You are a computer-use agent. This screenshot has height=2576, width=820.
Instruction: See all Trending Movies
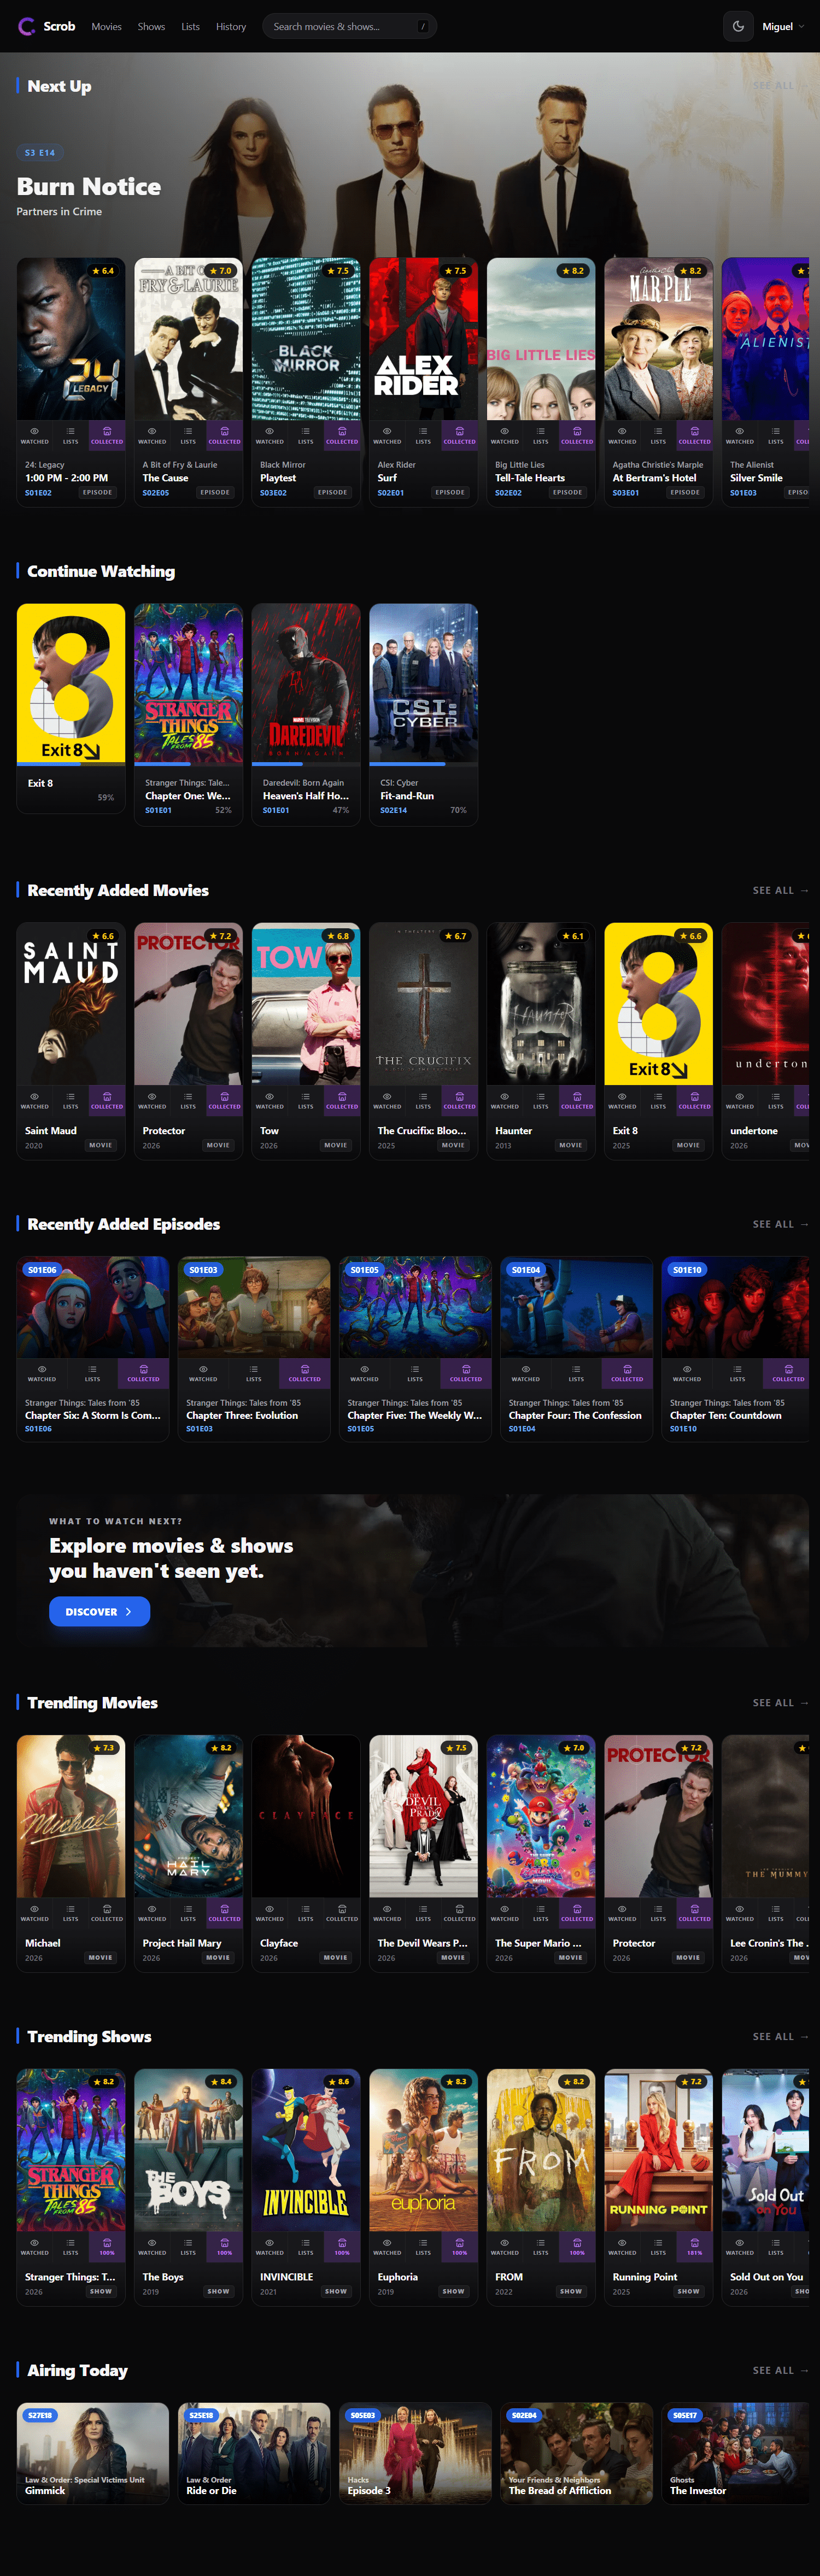(780, 1702)
